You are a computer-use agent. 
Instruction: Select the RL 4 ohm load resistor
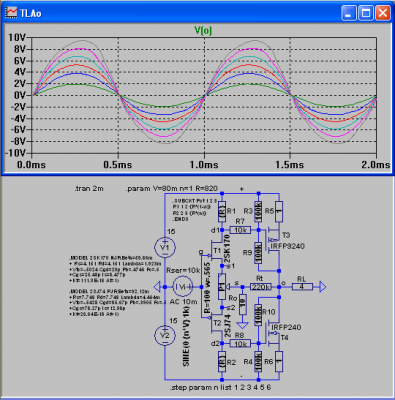(x=302, y=287)
